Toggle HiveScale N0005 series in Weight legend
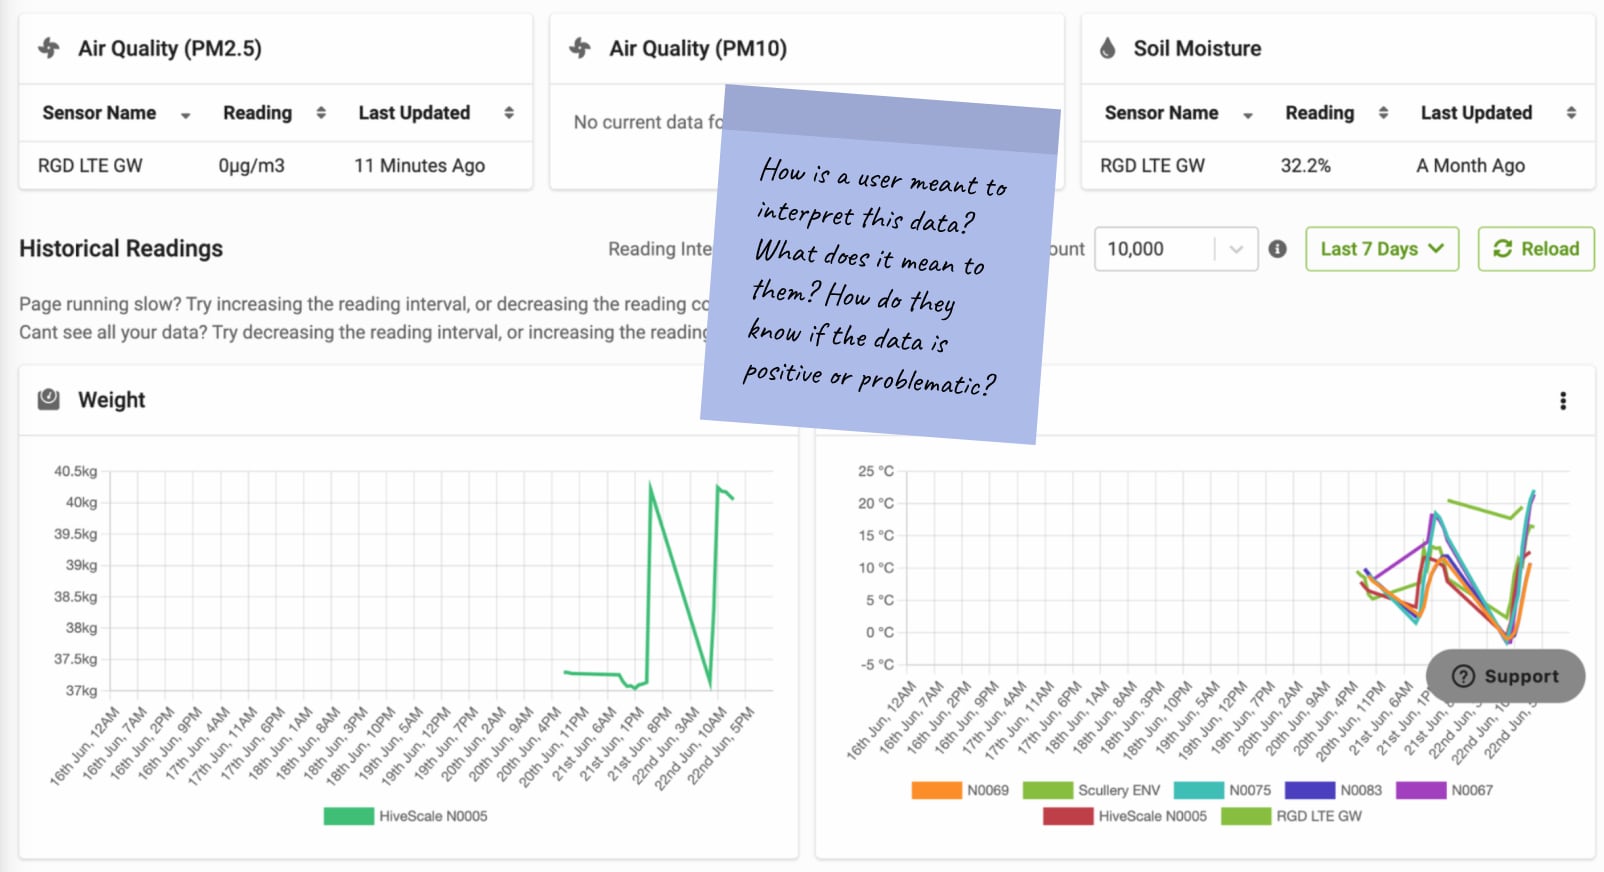Image resolution: width=1604 pixels, height=872 pixels. pos(406,816)
